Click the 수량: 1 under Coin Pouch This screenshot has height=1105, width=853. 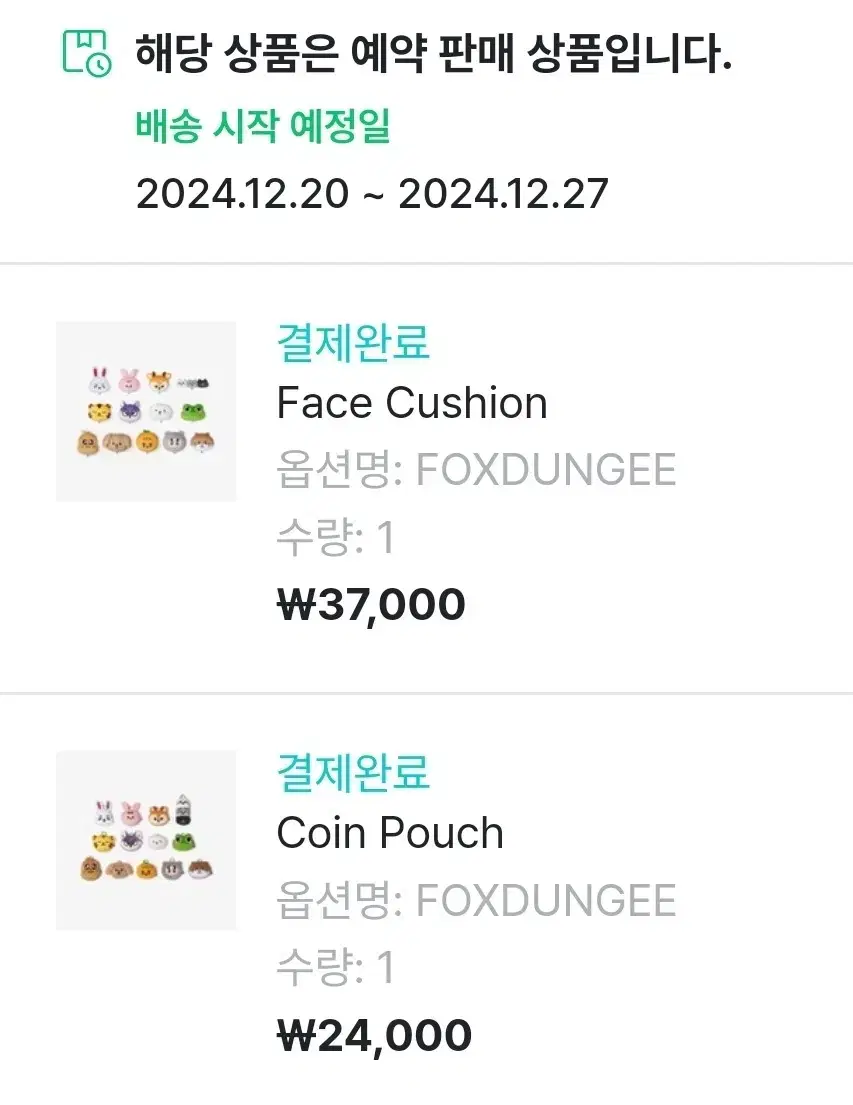(336, 967)
